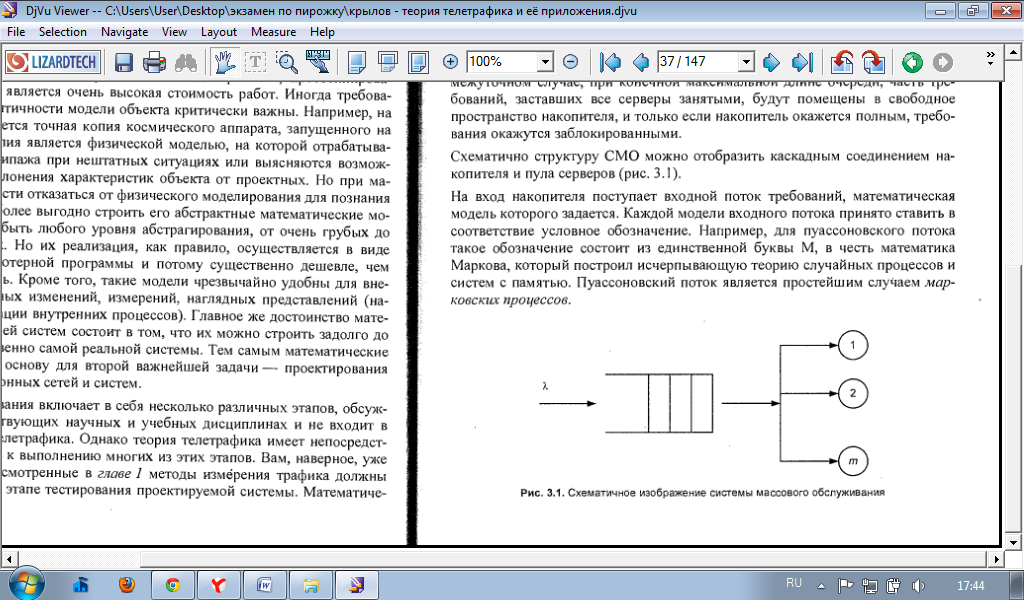Open the Help menu

click(322, 32)
